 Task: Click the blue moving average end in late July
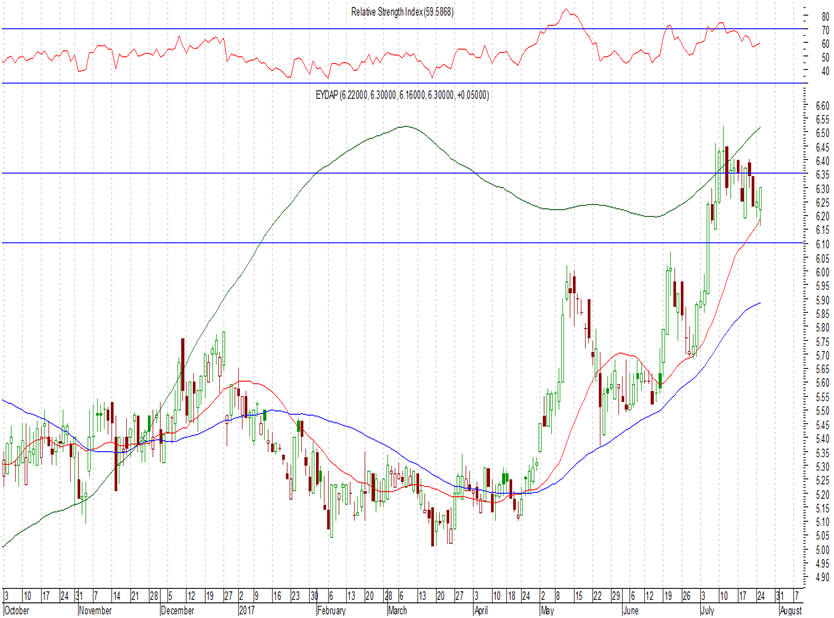click(759, 303)
